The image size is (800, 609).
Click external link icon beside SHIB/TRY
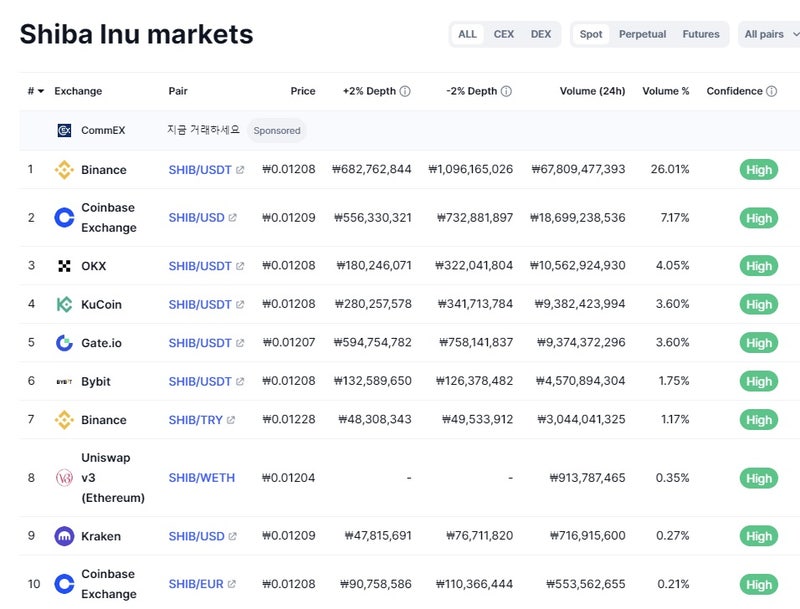click(x=231, y=420)
